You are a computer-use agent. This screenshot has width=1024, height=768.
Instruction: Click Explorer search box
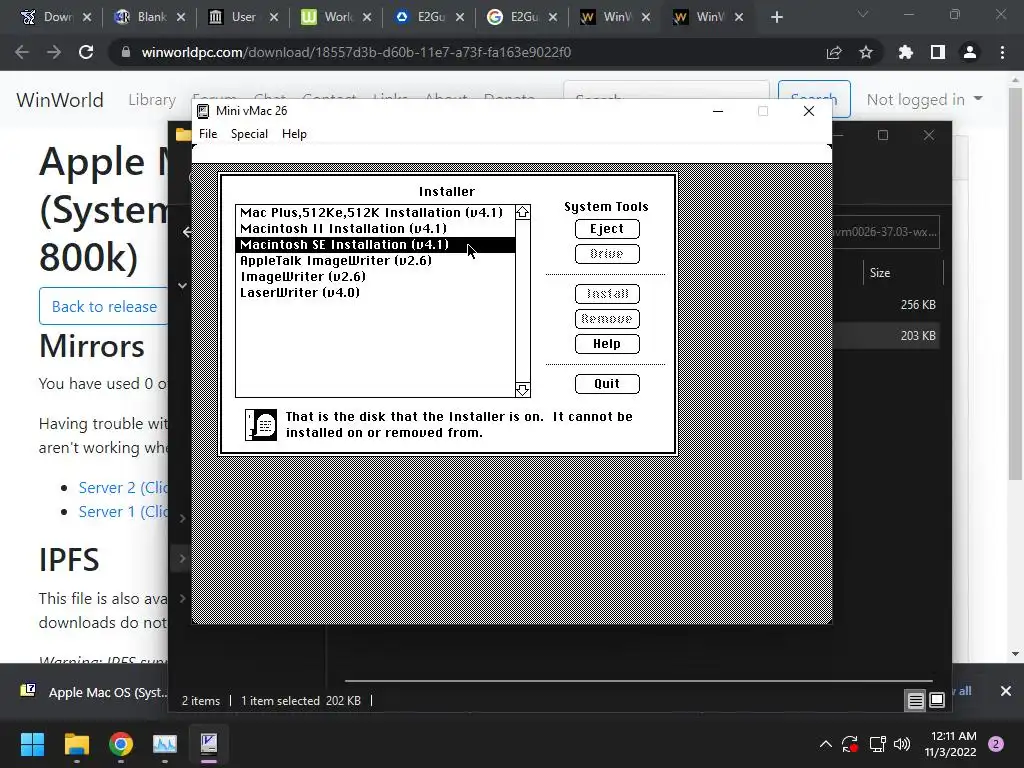pyautogui.click(x=887, y=232)
